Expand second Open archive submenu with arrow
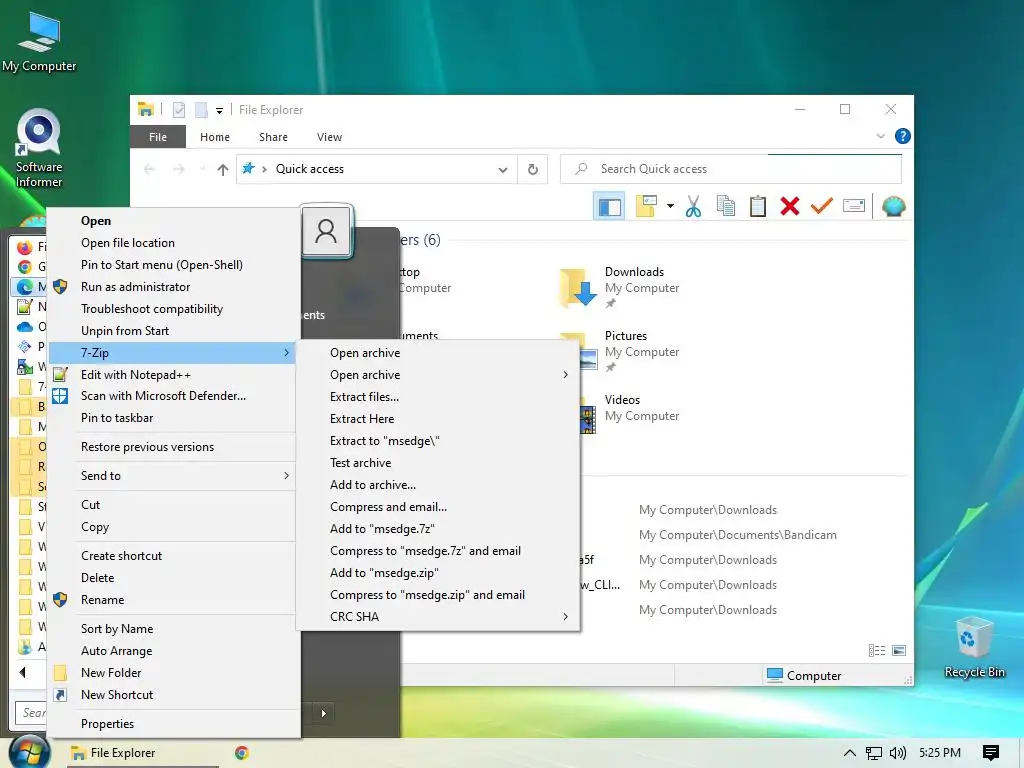Image resolution: width=1024 pixels, height=768 pixels. (566, 375)
